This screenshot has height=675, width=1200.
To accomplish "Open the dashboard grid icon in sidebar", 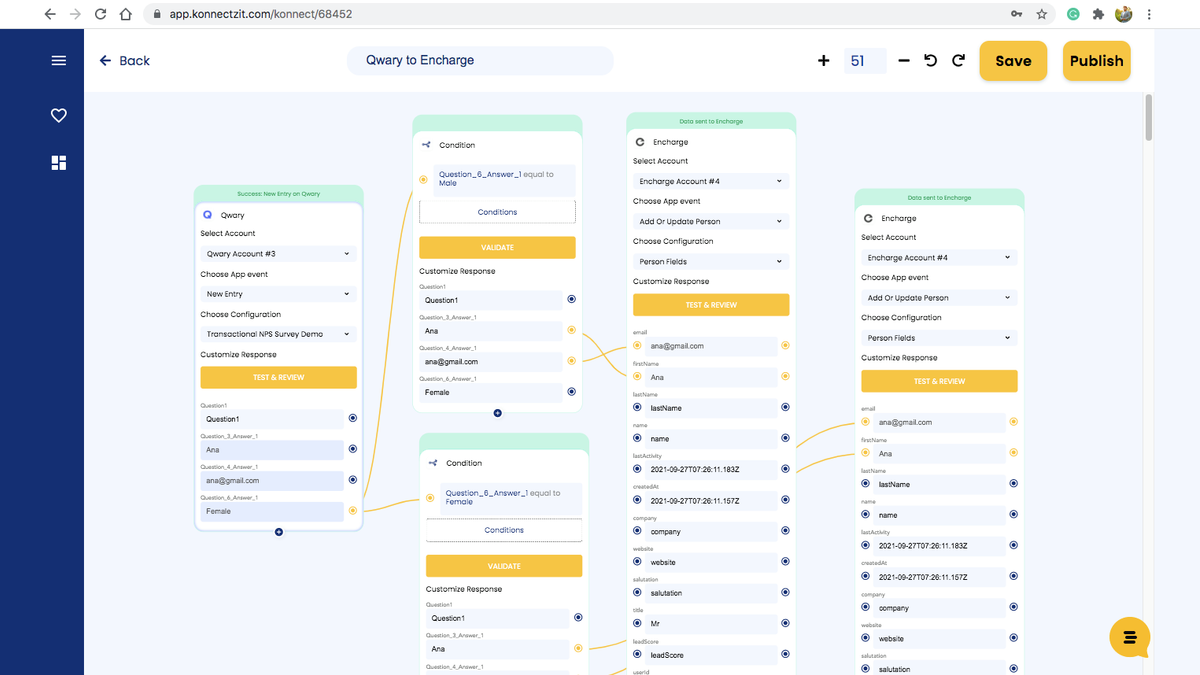I will (59, 163).
